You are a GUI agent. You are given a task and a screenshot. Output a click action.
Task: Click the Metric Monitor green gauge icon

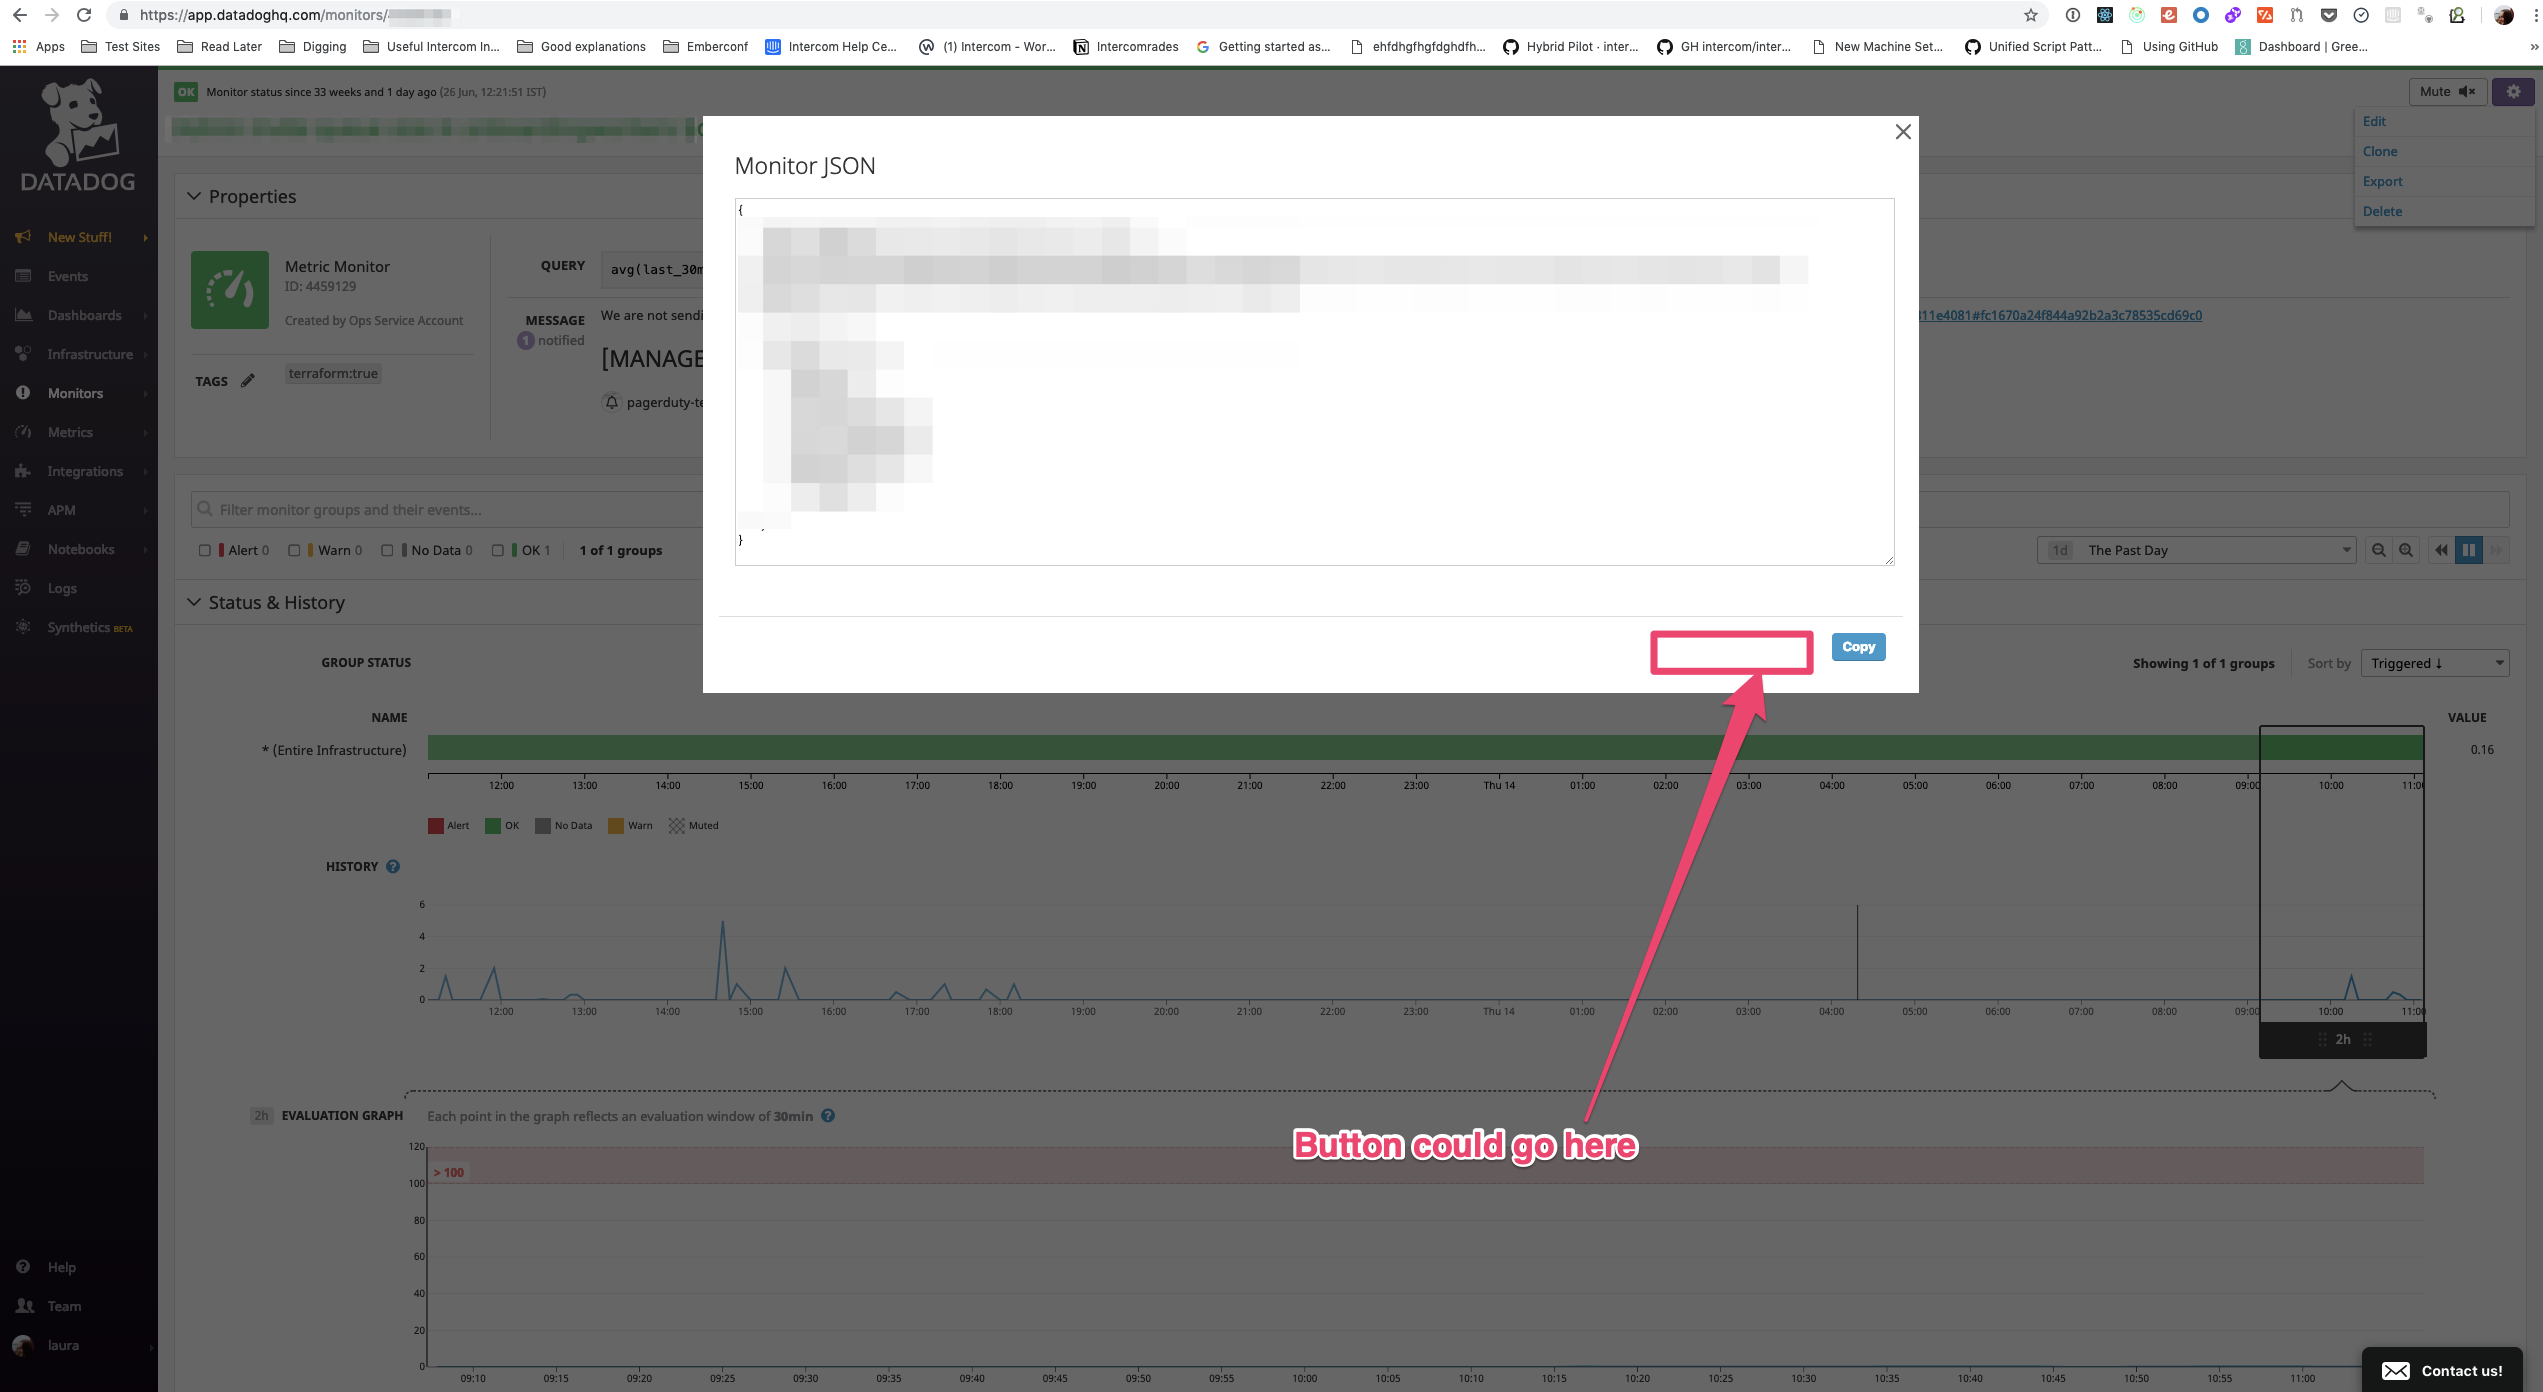tap(229, 290)
